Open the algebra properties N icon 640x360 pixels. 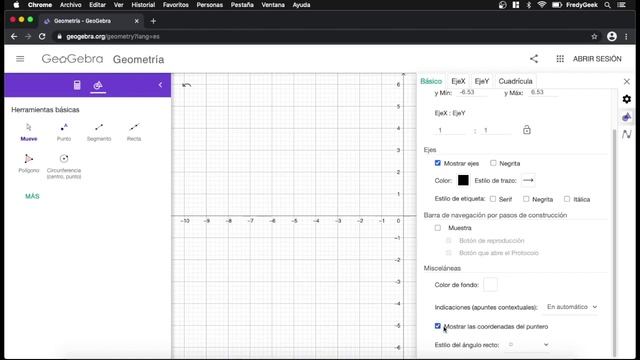627,134
